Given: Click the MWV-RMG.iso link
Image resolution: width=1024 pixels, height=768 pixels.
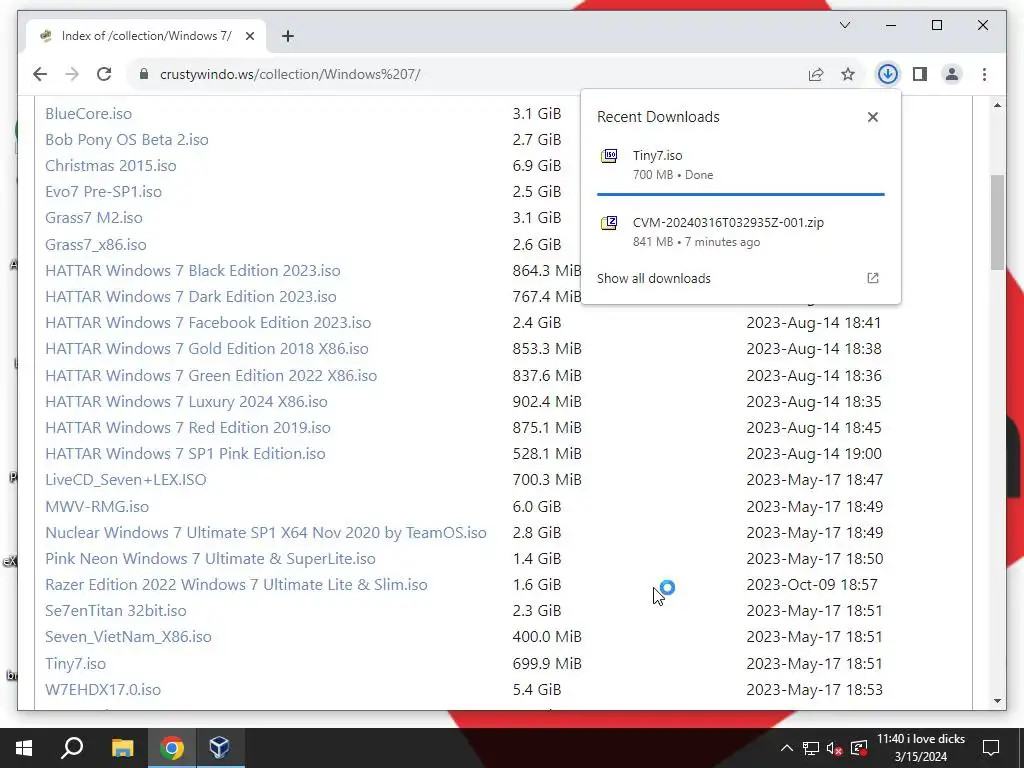Looking at the screenshot, I should (x=97, y=507).
